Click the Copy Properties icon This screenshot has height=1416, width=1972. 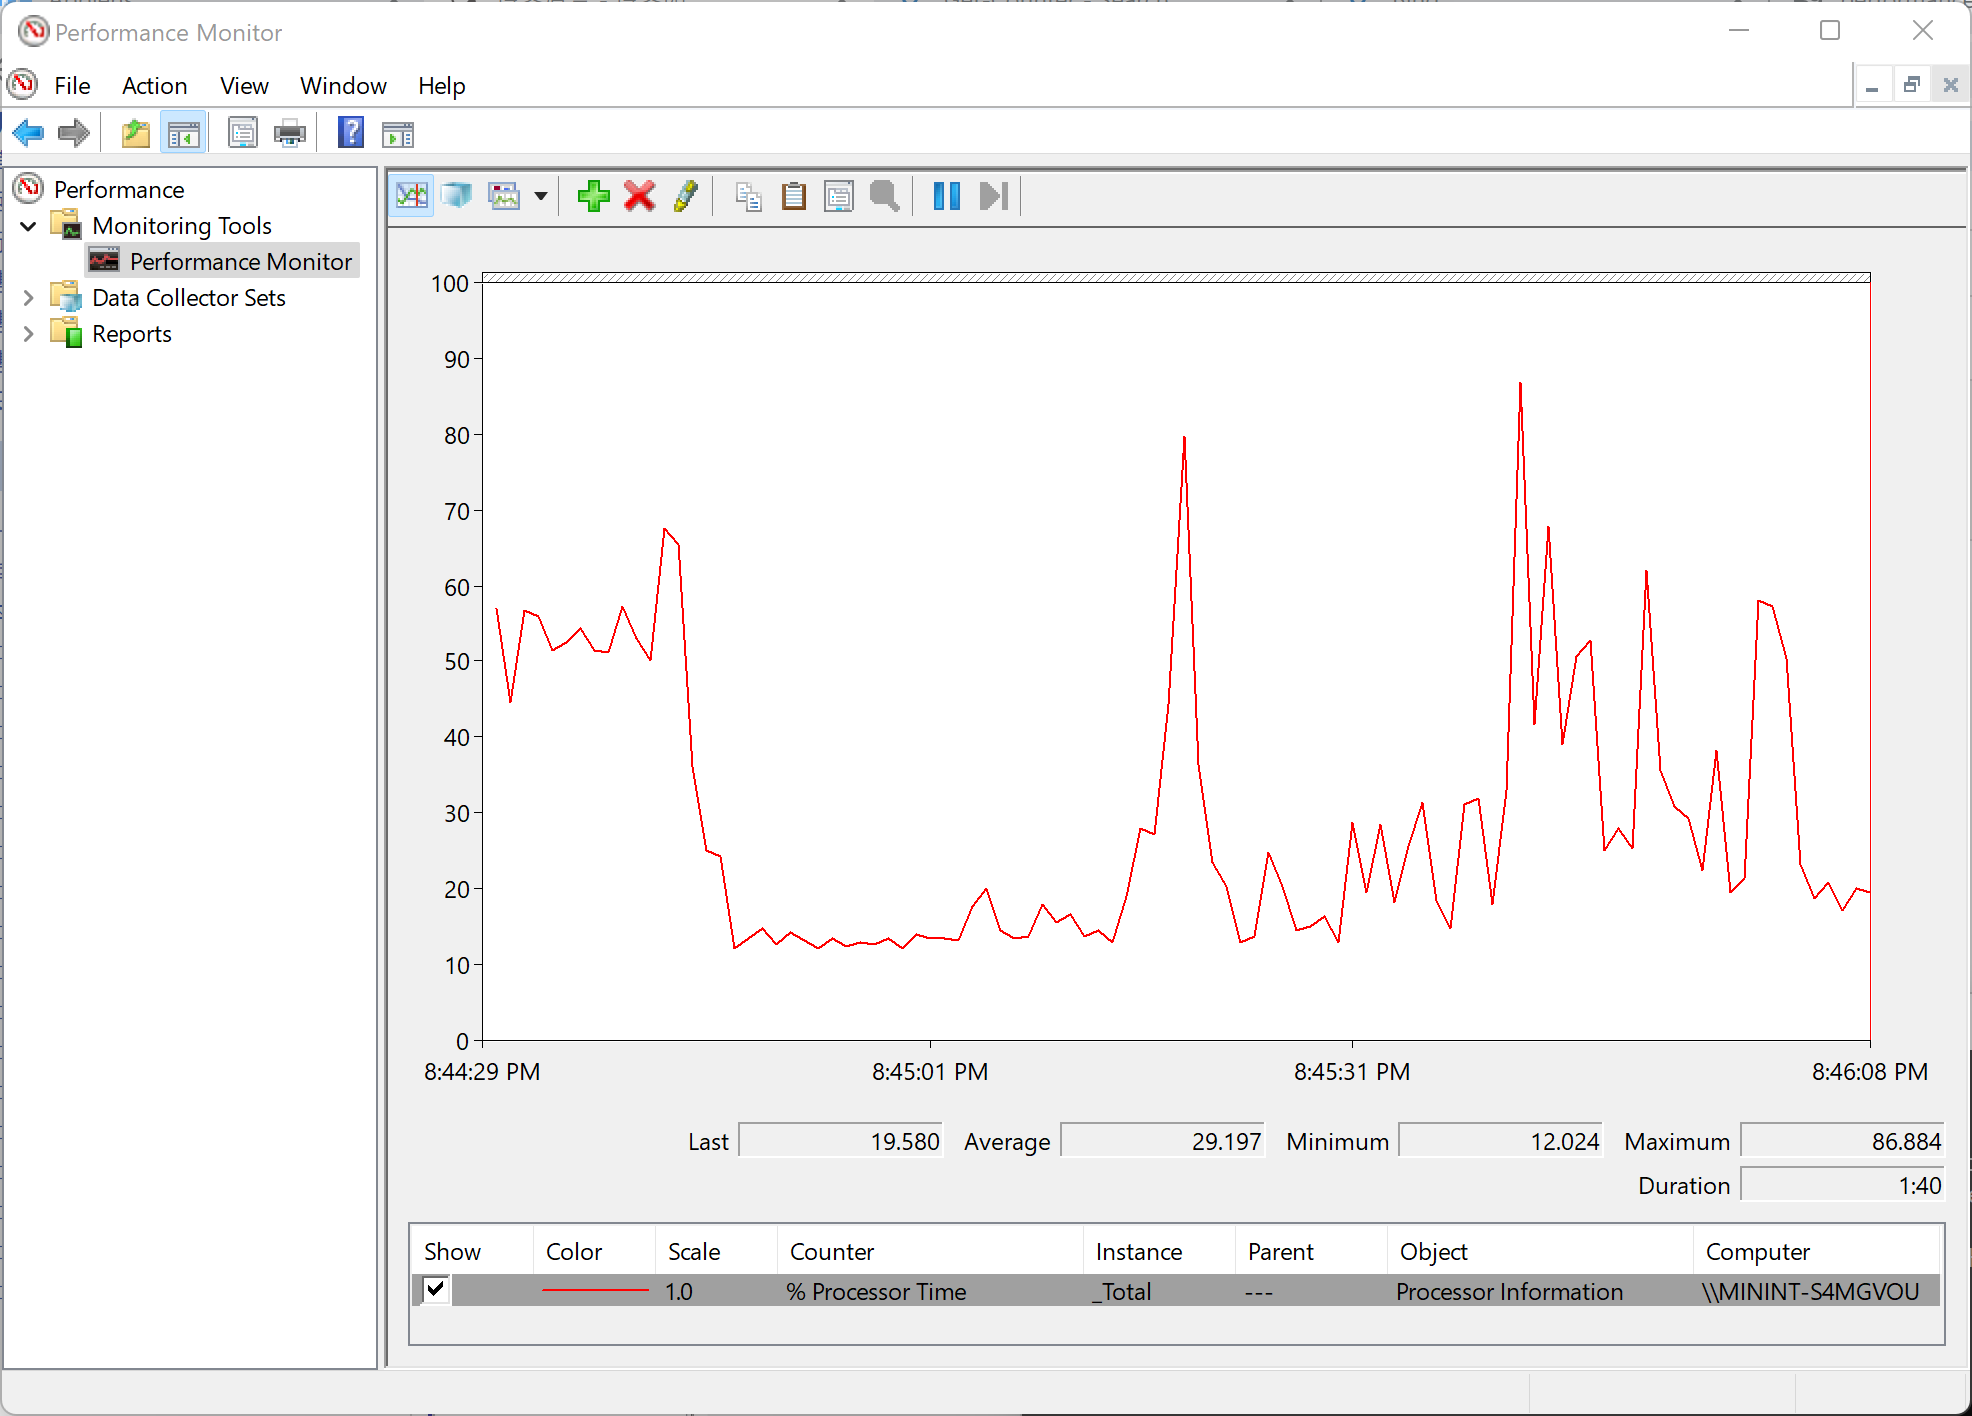coord(748,196)
